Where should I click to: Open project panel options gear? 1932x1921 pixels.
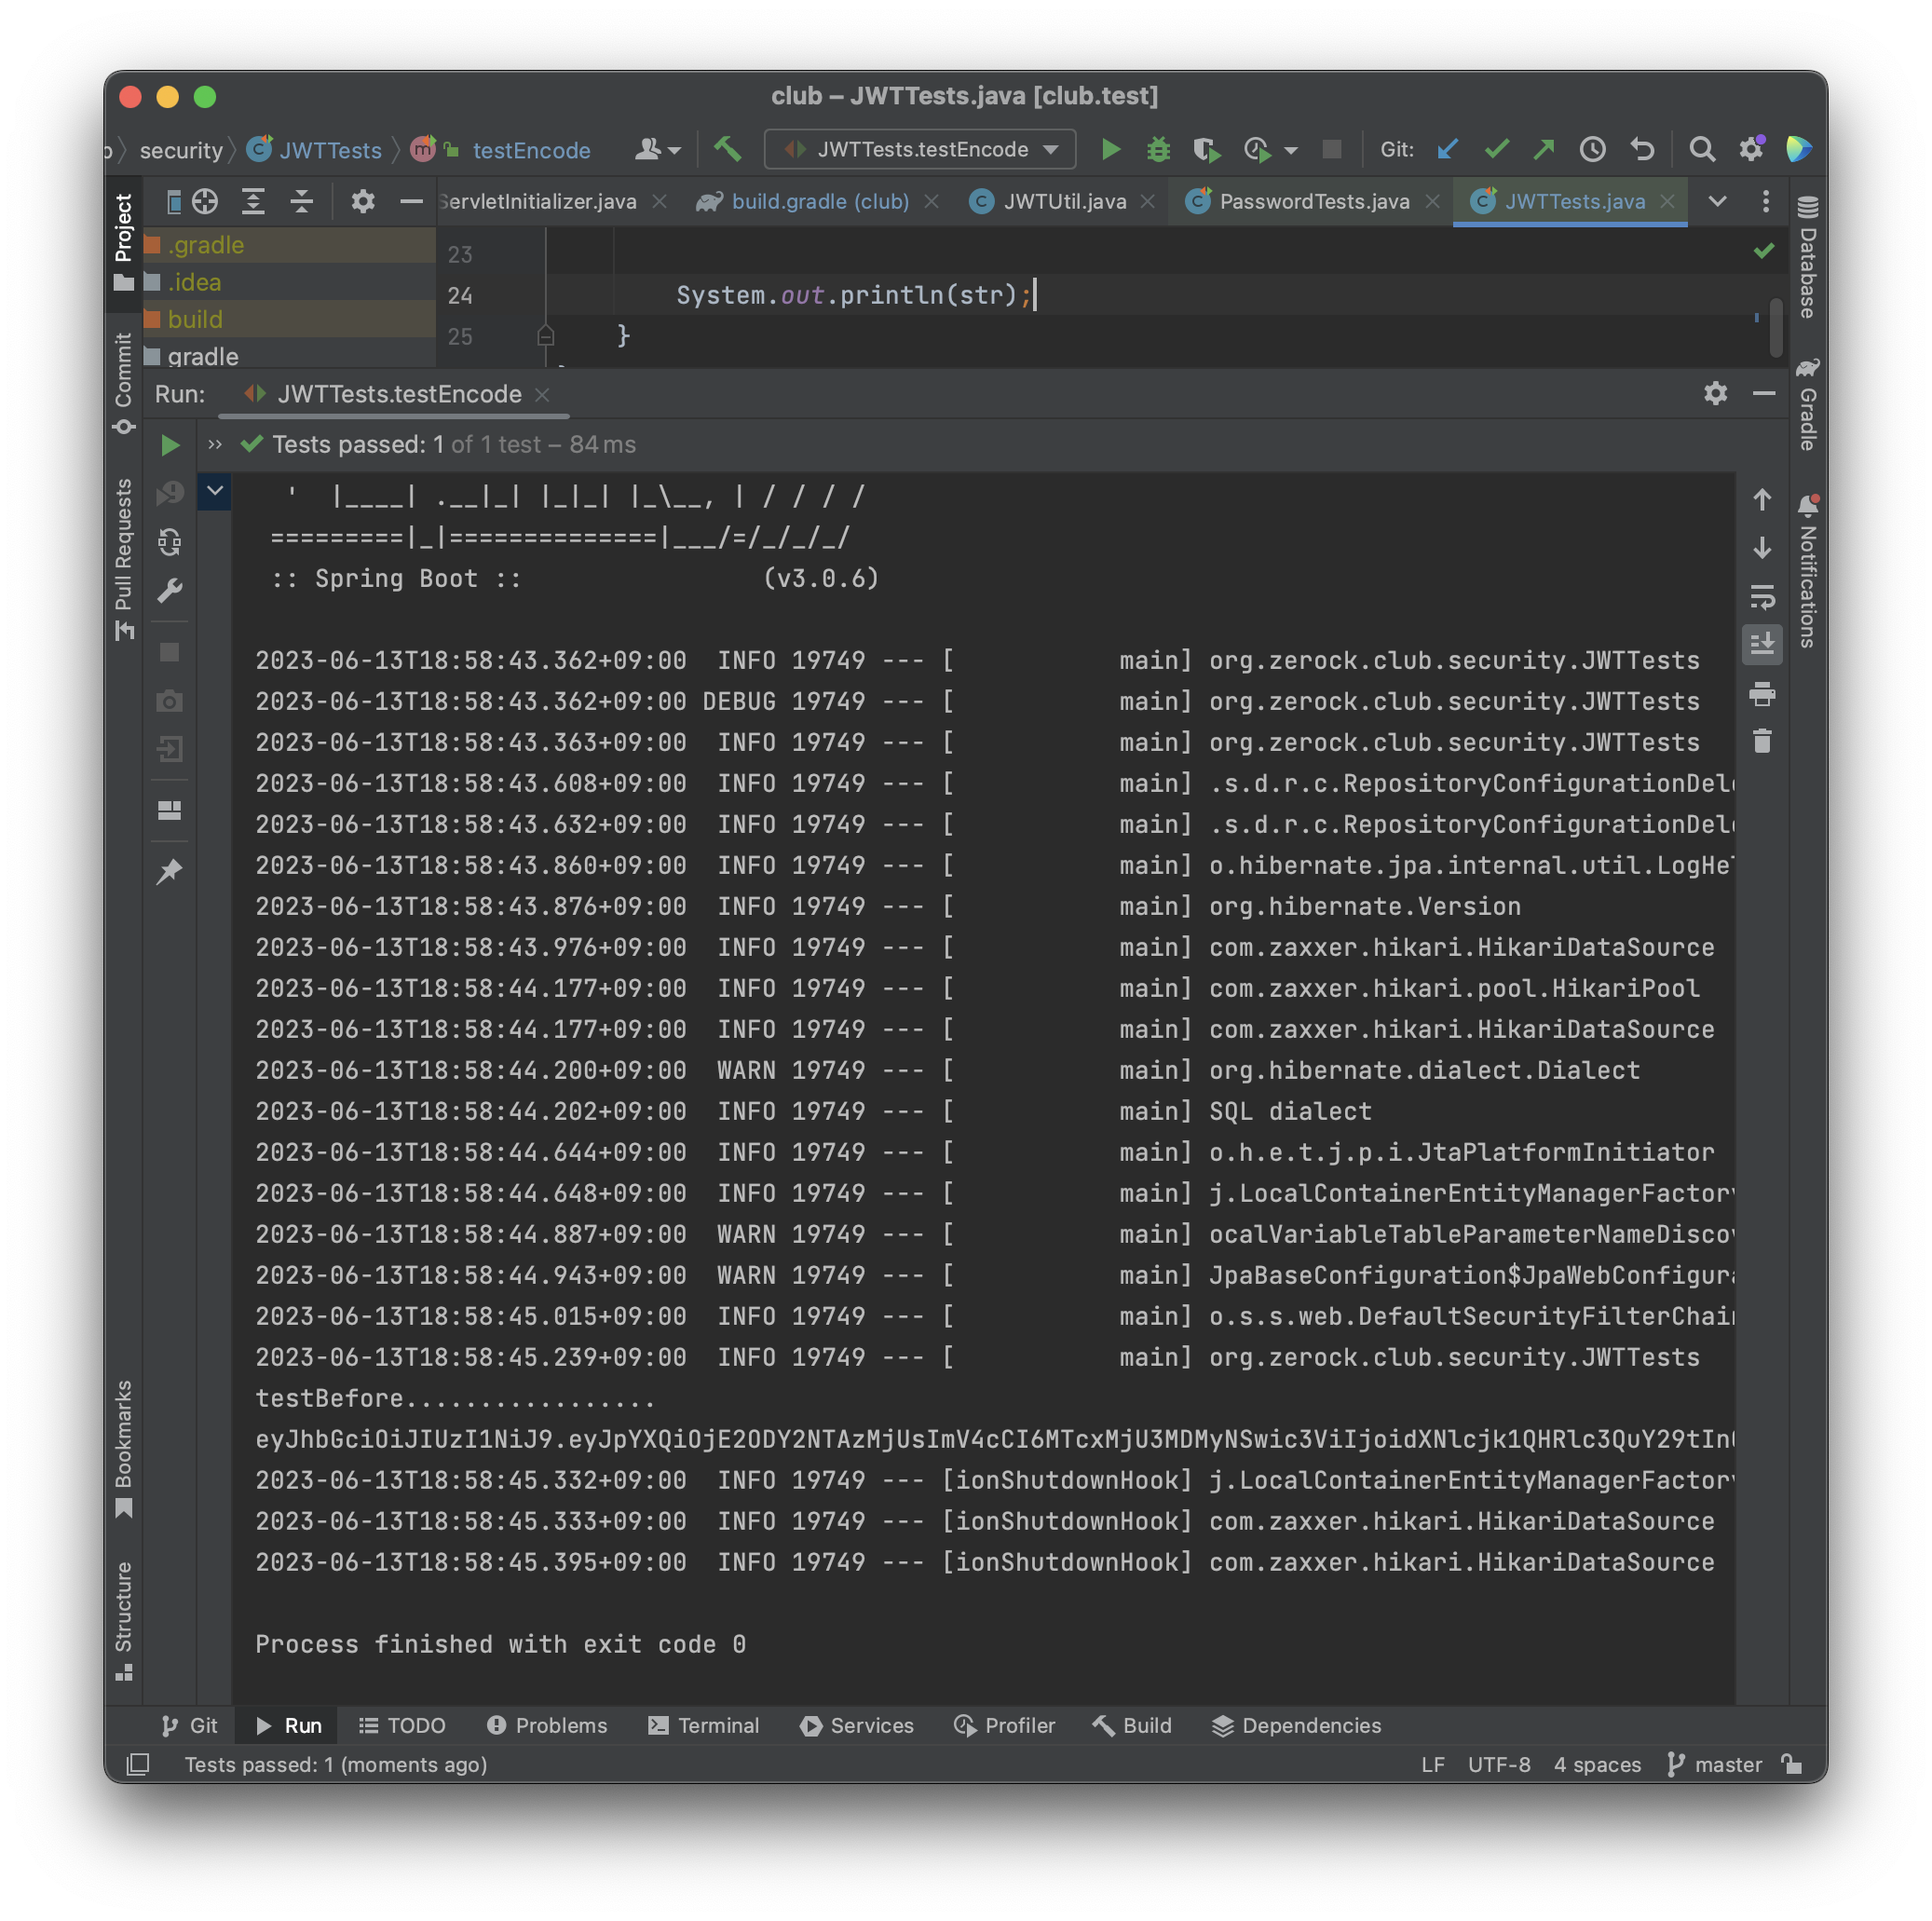pyautogui.click(x=363, y=202)
